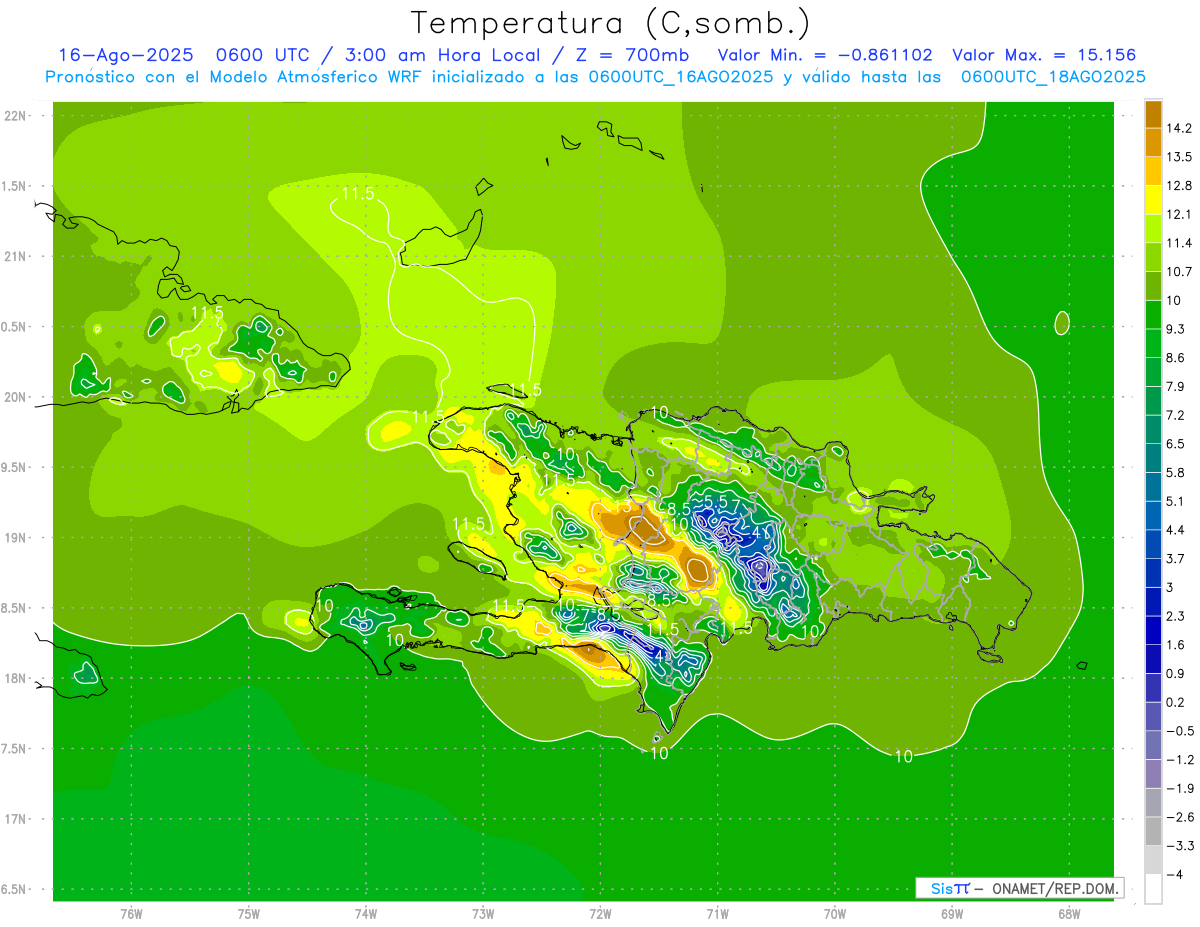This screenshot has width=1200, height=927.
Task: Pick the yellow swatch between 12.8 and 12.1
Action: tap(1153, 200)
